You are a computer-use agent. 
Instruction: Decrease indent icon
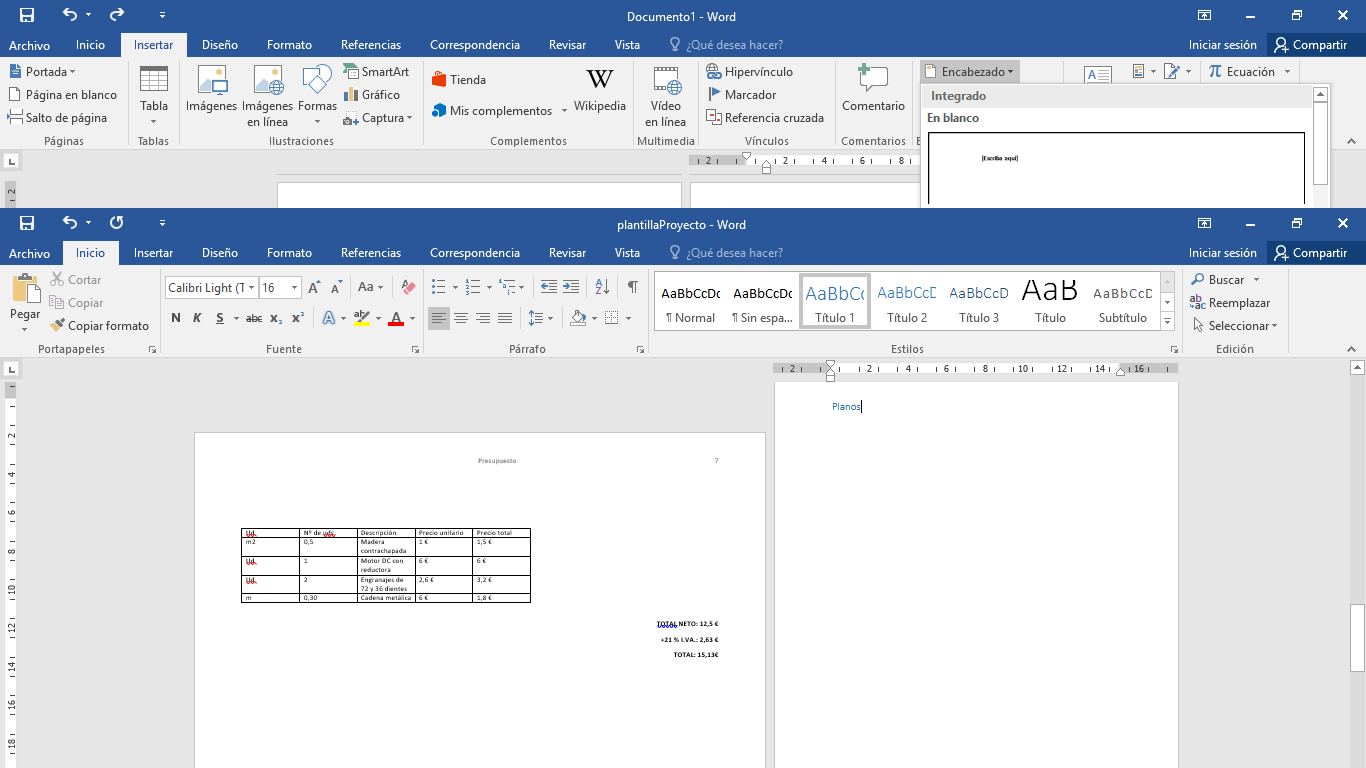point(549,287)
